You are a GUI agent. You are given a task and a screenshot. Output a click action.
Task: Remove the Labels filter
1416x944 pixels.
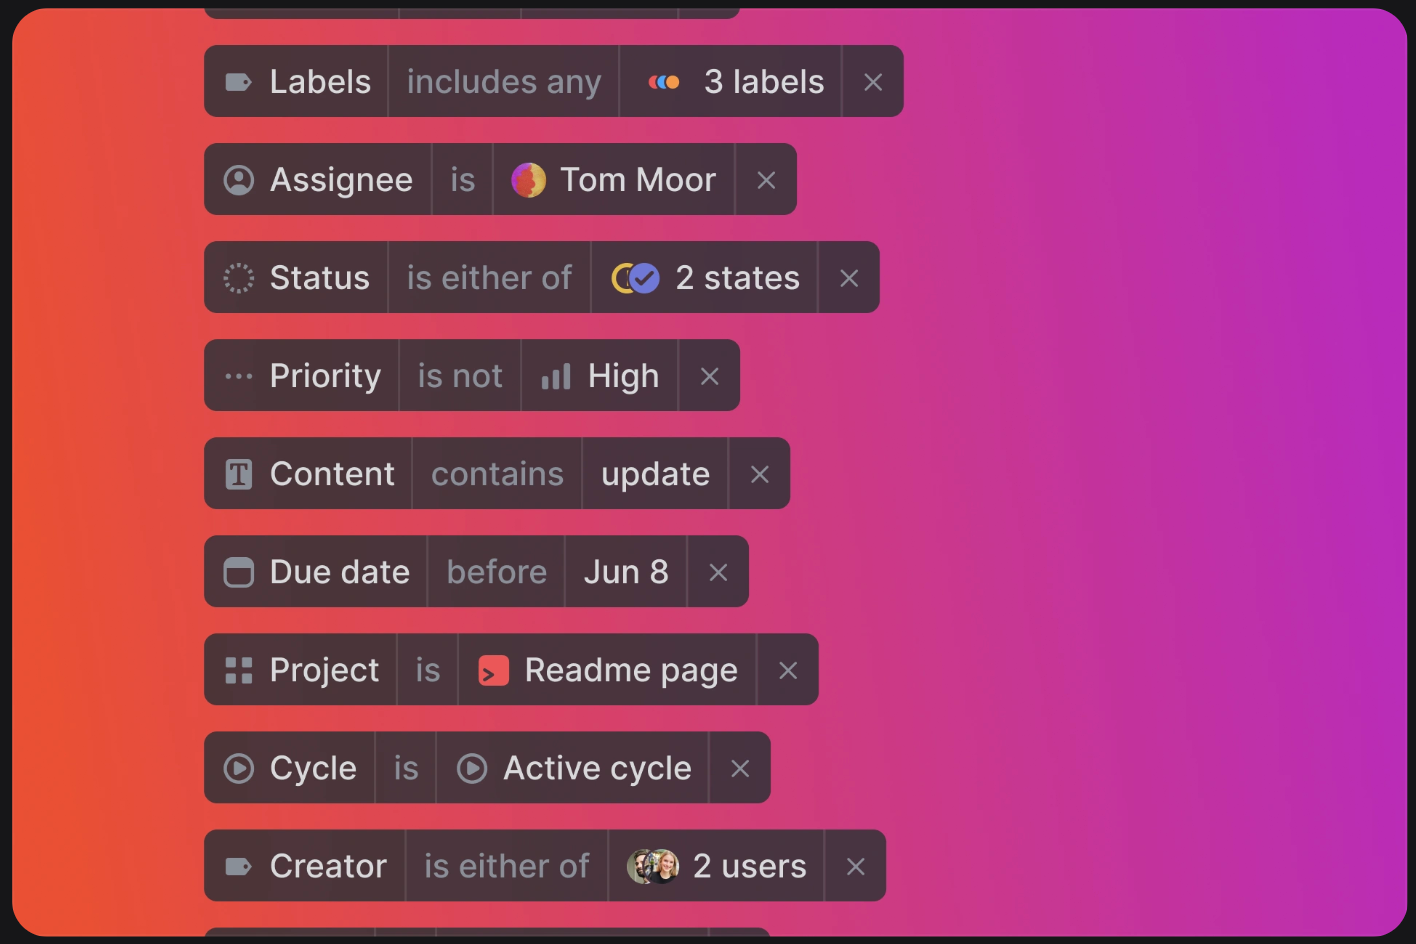coord(873,82)
